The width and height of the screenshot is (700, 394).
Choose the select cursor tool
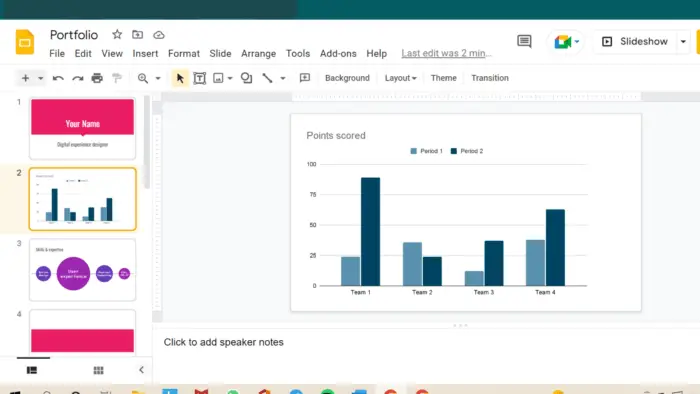180,78
